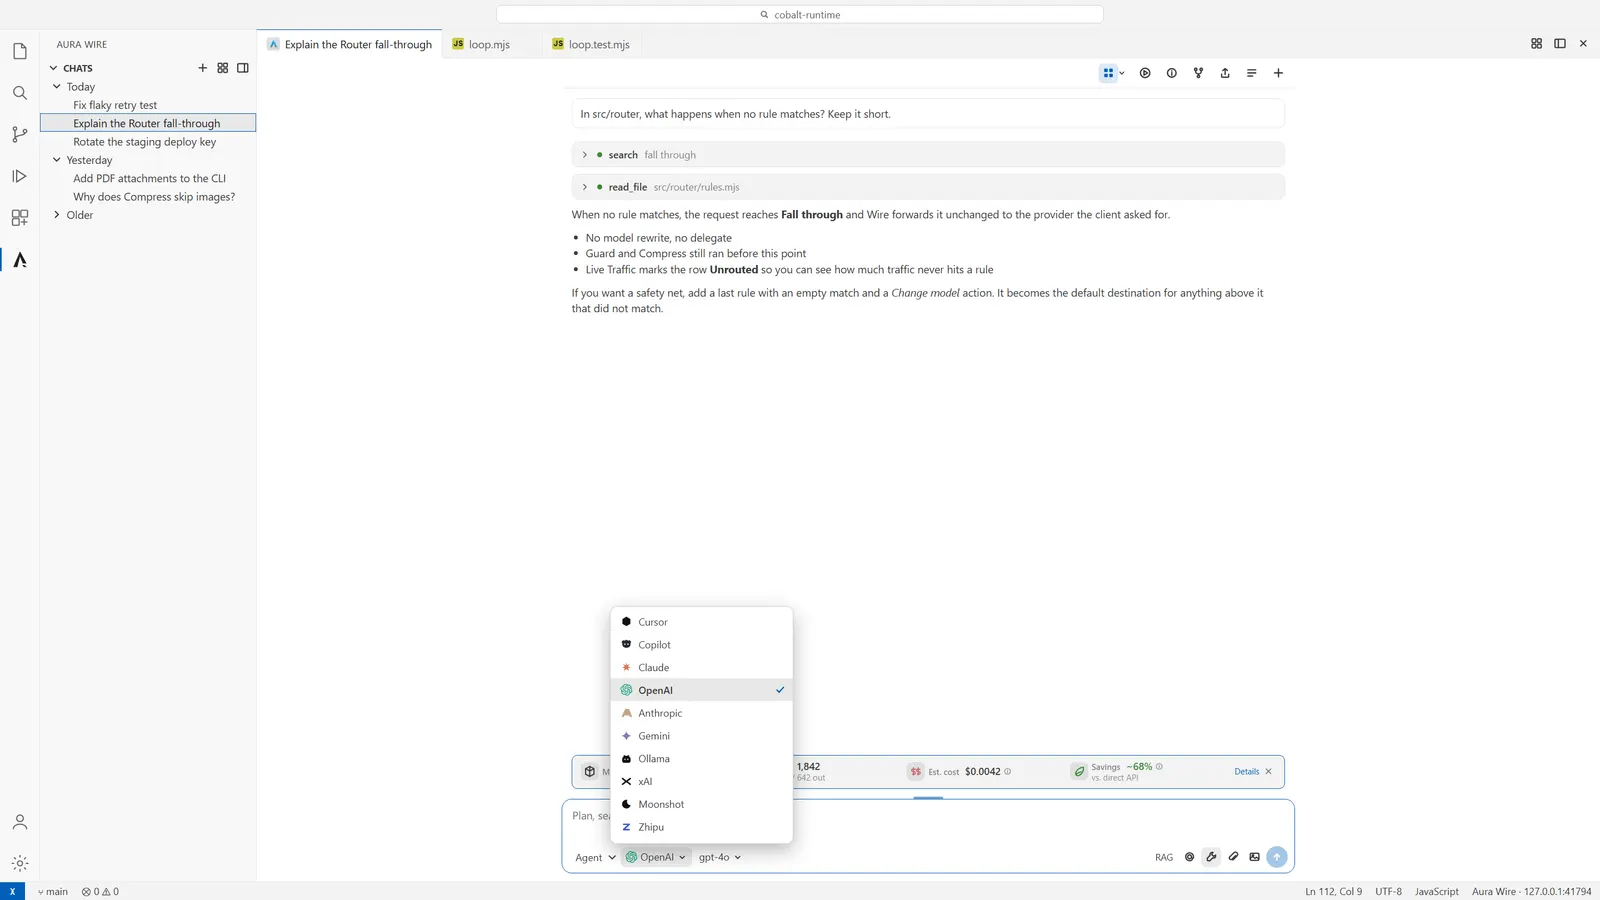Click the blue grid view icon in chat toolbar
Viewport: 1600px width, 900px height.
(1108, 73)
